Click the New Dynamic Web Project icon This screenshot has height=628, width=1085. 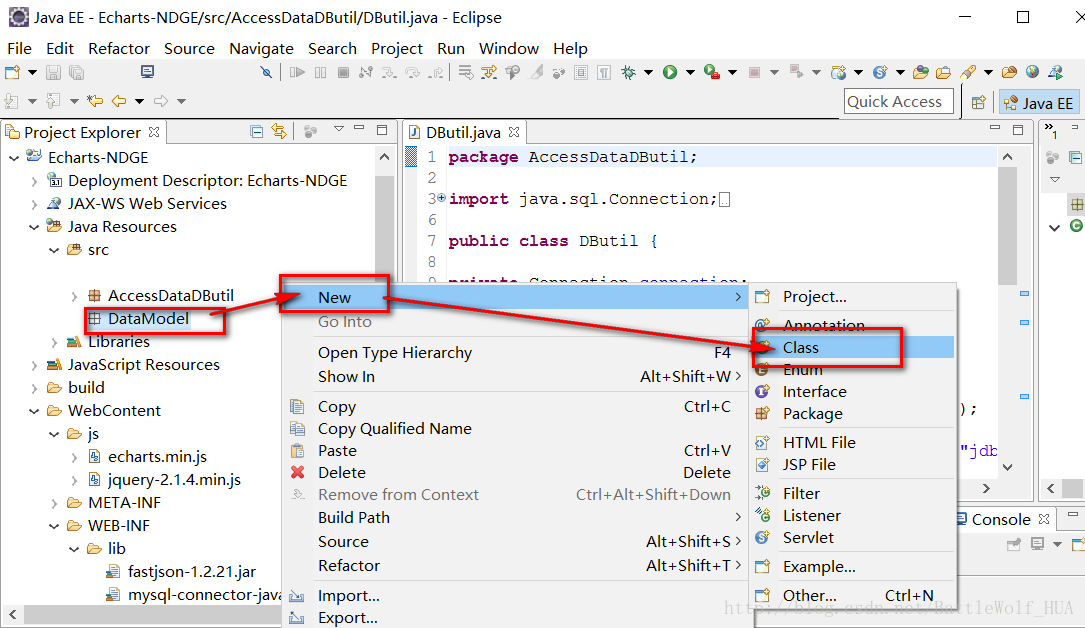coord(839,72)
